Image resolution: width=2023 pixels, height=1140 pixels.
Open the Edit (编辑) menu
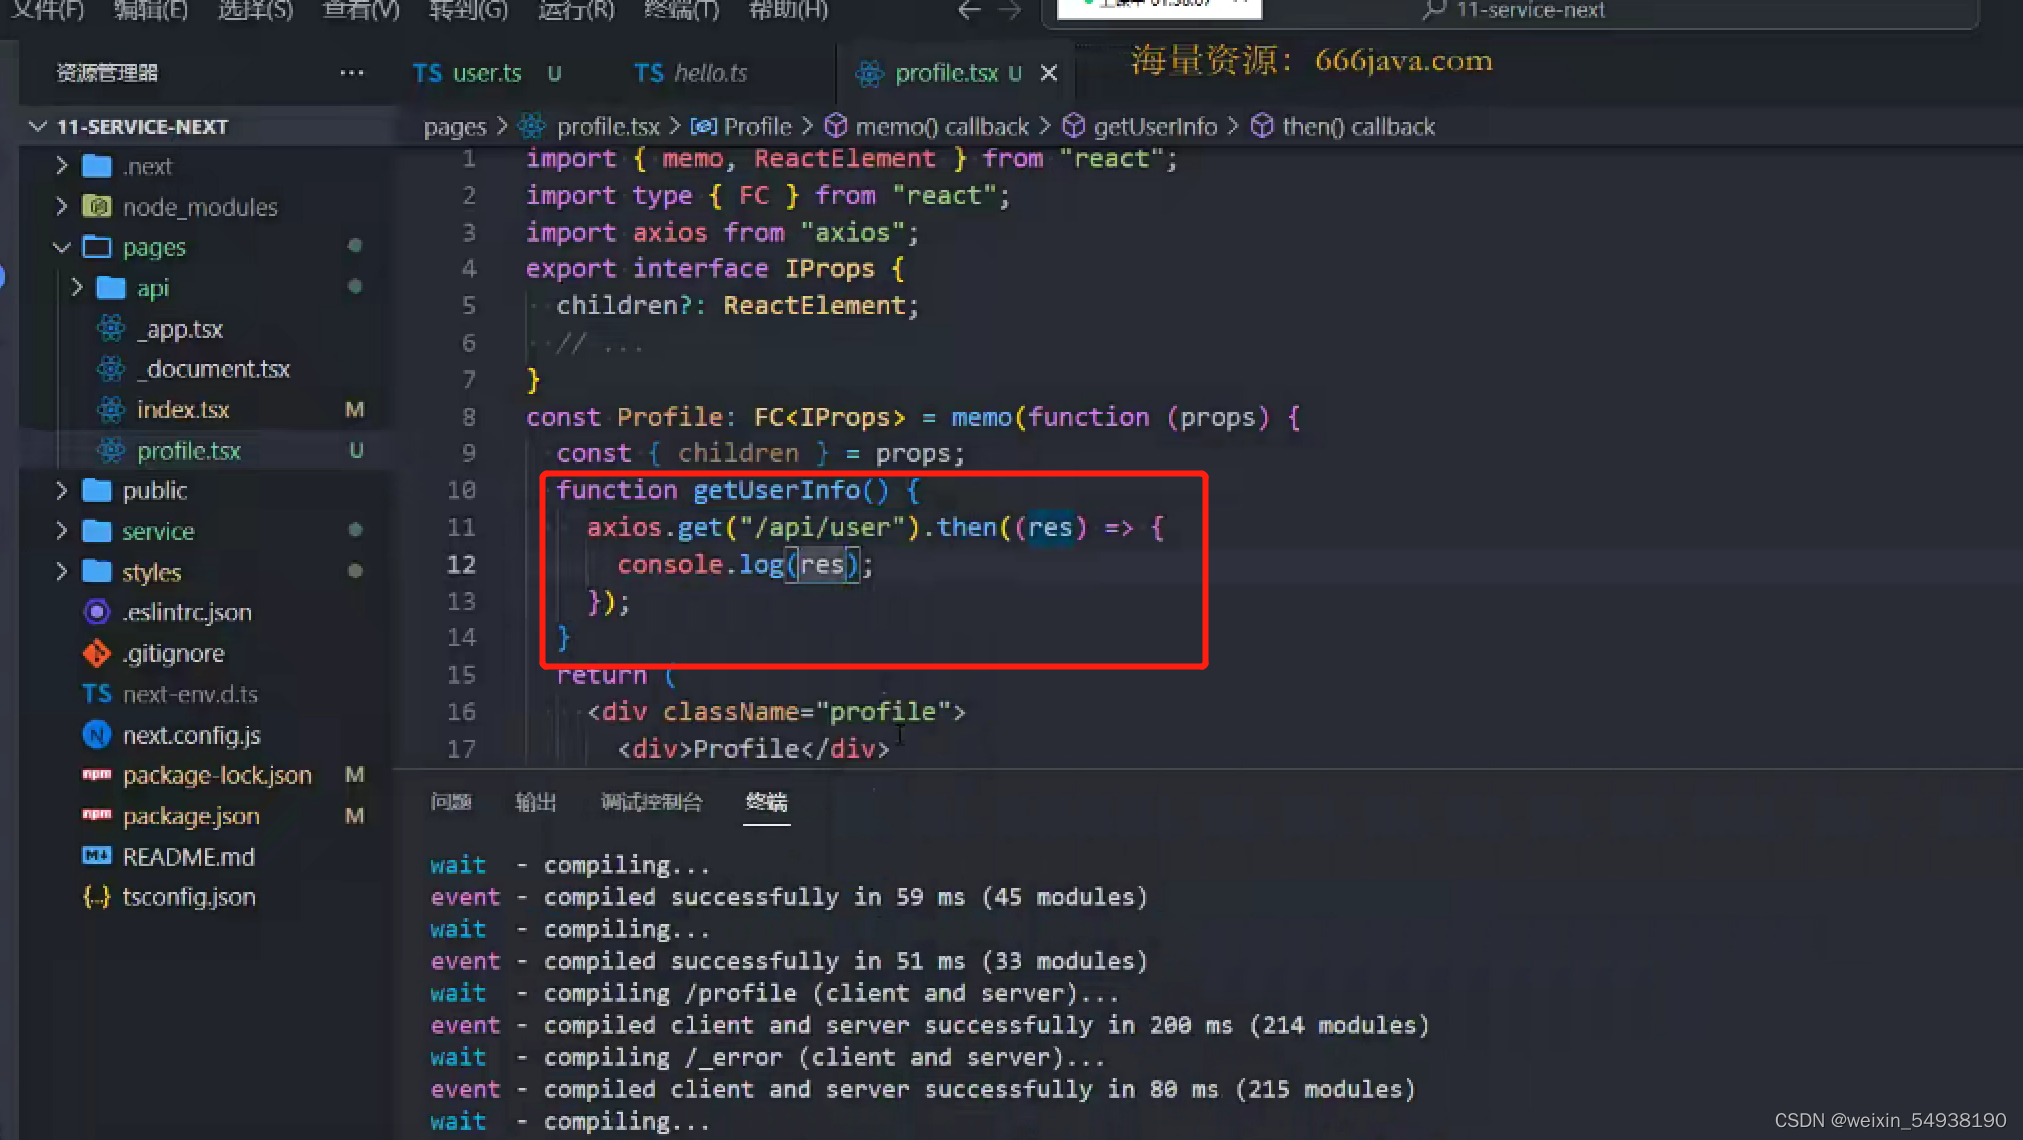pyautogui.click(x=150, y=10)
